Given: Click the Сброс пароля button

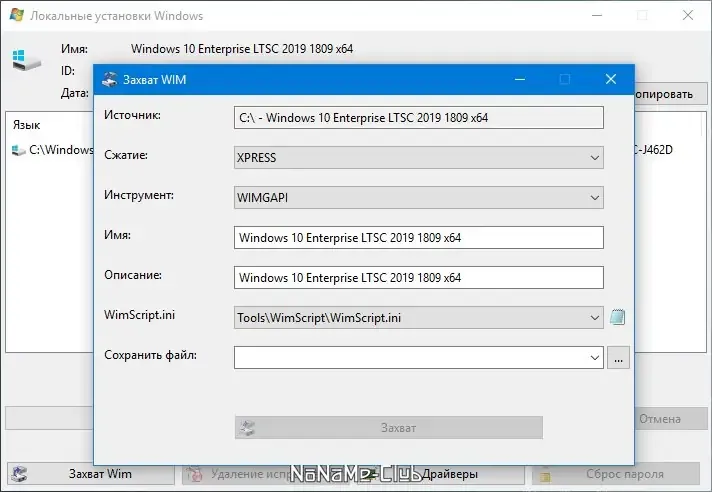Looking at the screenshot, I should coord(615,474).
